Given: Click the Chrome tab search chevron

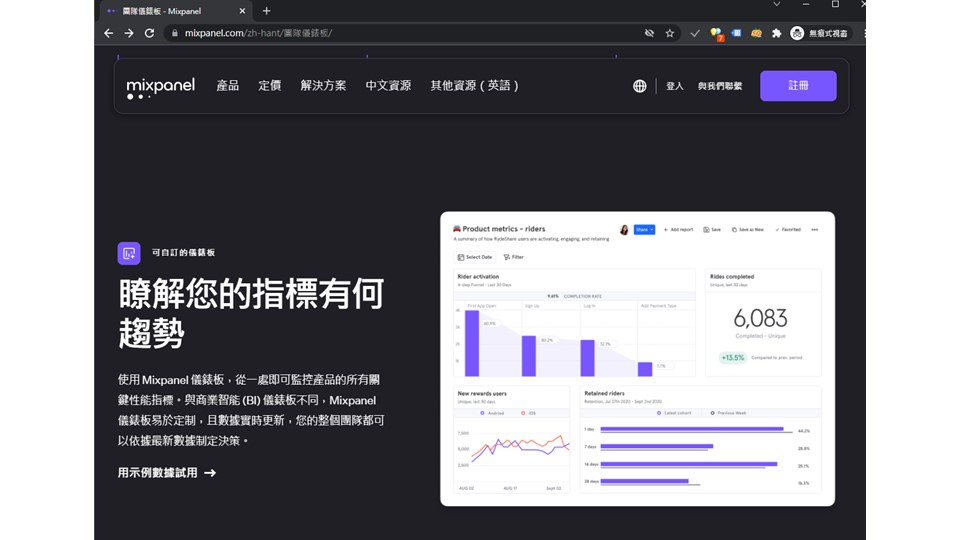Looking at the screenshot, I should (776, 4).
